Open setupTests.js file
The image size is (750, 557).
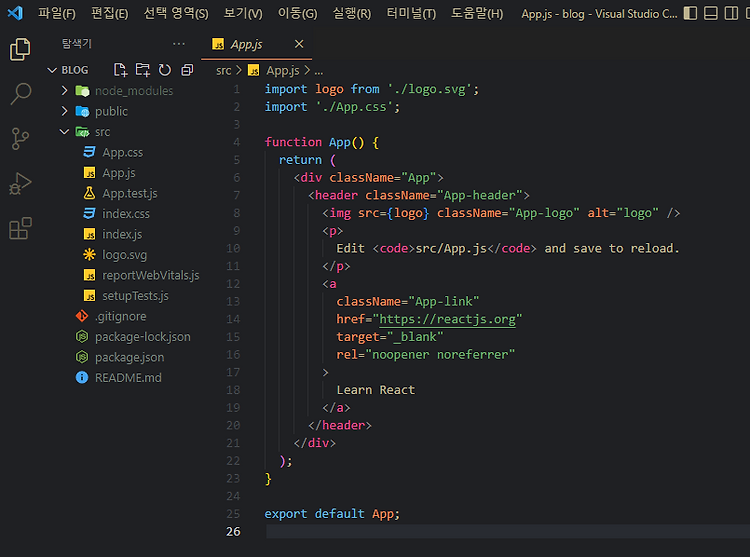point(135,296)
